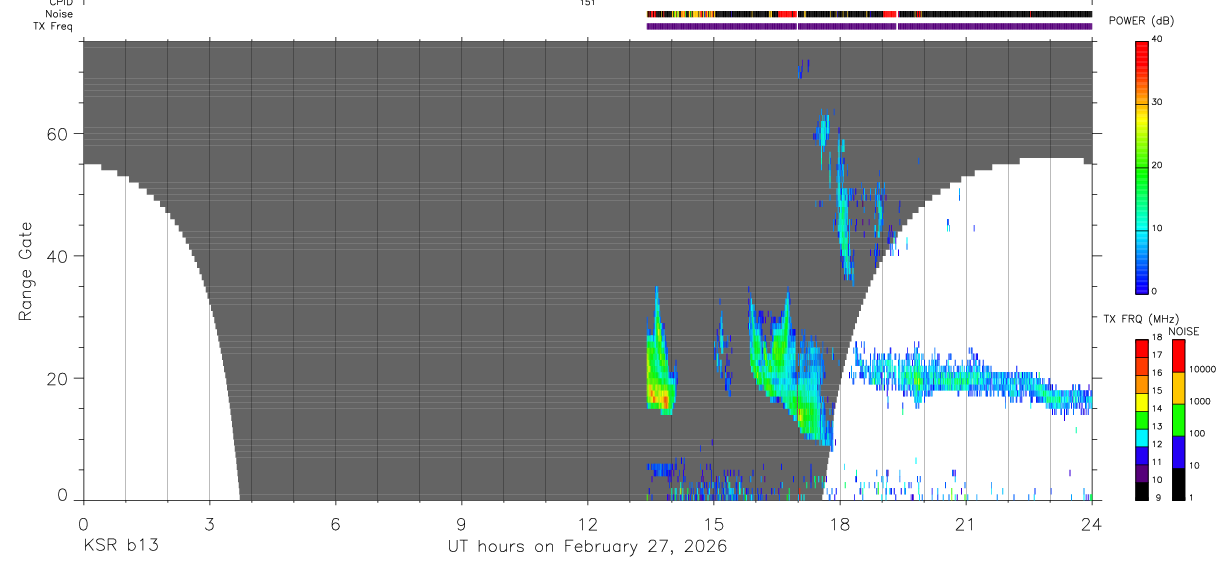Click the 151 CPID value above the plot
The height and width of the screenshot is (567, 1228).
point(587,3)
